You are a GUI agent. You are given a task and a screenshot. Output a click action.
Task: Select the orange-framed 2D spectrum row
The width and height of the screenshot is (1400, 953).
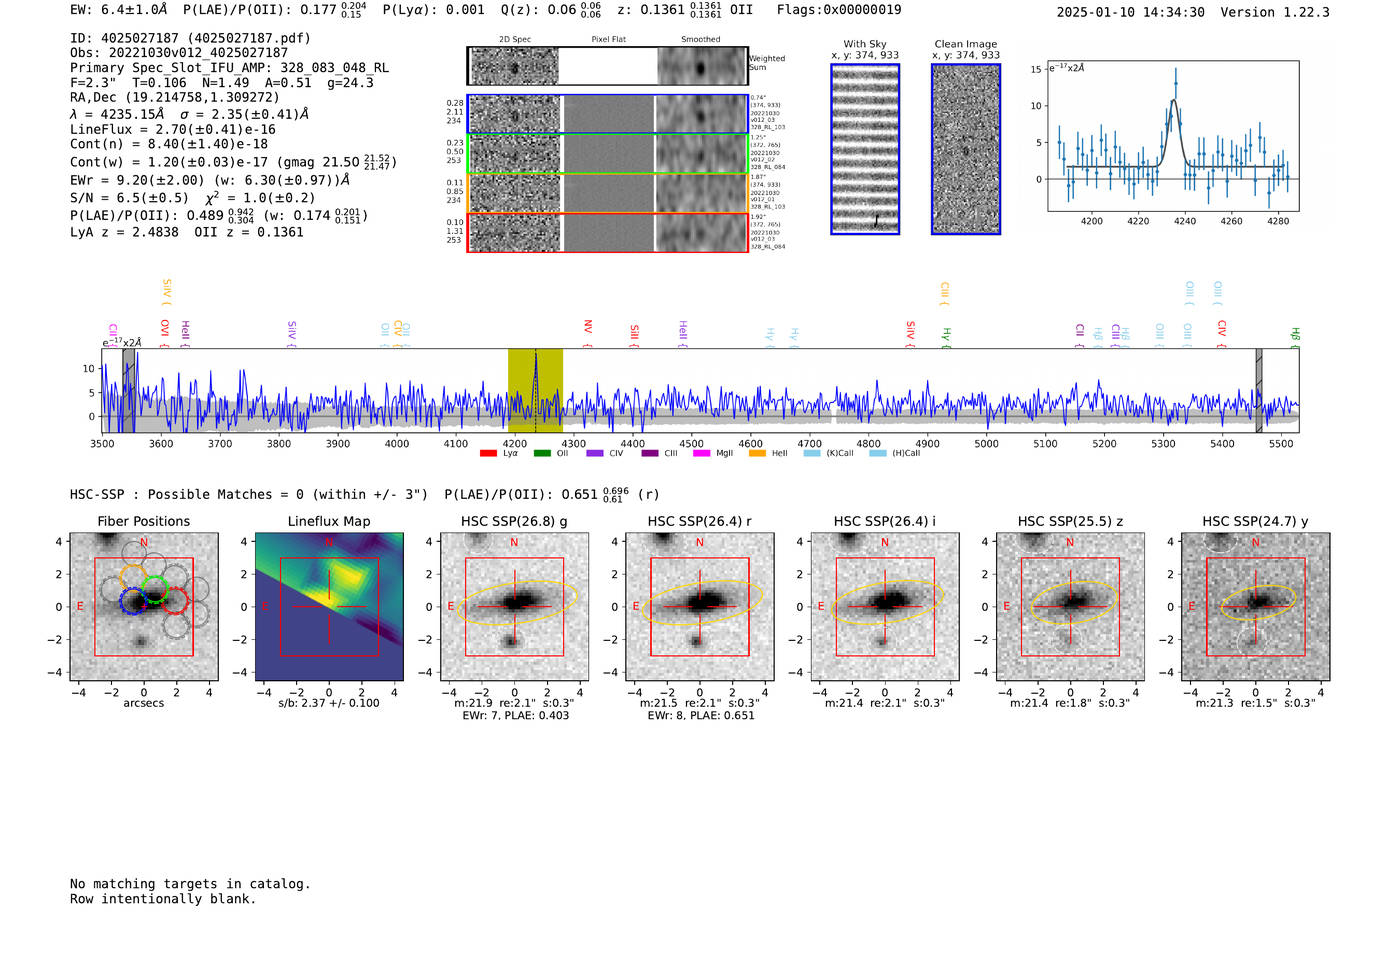click(x=608, y=193)
